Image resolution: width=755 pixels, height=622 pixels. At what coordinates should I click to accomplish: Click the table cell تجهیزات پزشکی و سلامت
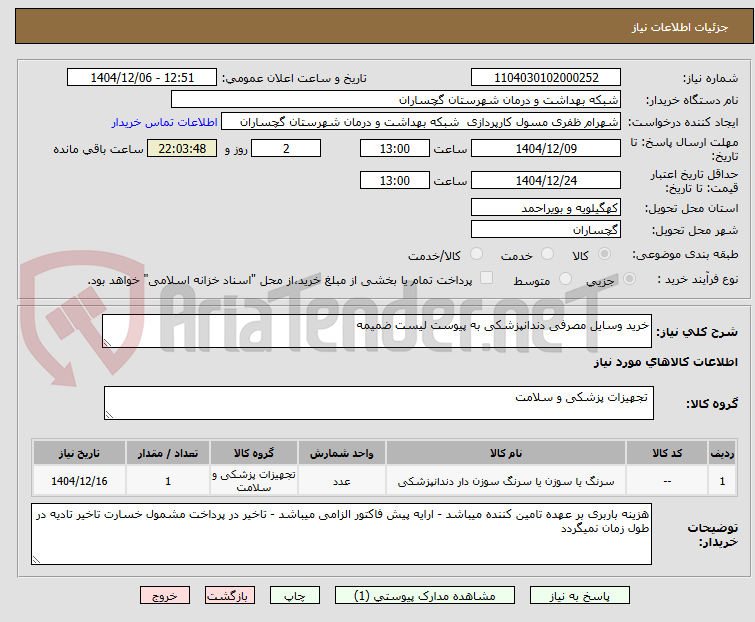click(254, 481)
